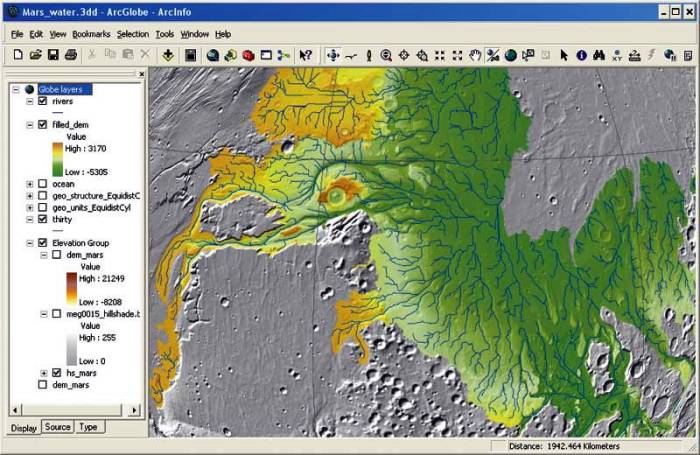The height and width of the screenshot is (455, 700).
Task: Click the Full View globe icon
Action: [x=510, y=55]
